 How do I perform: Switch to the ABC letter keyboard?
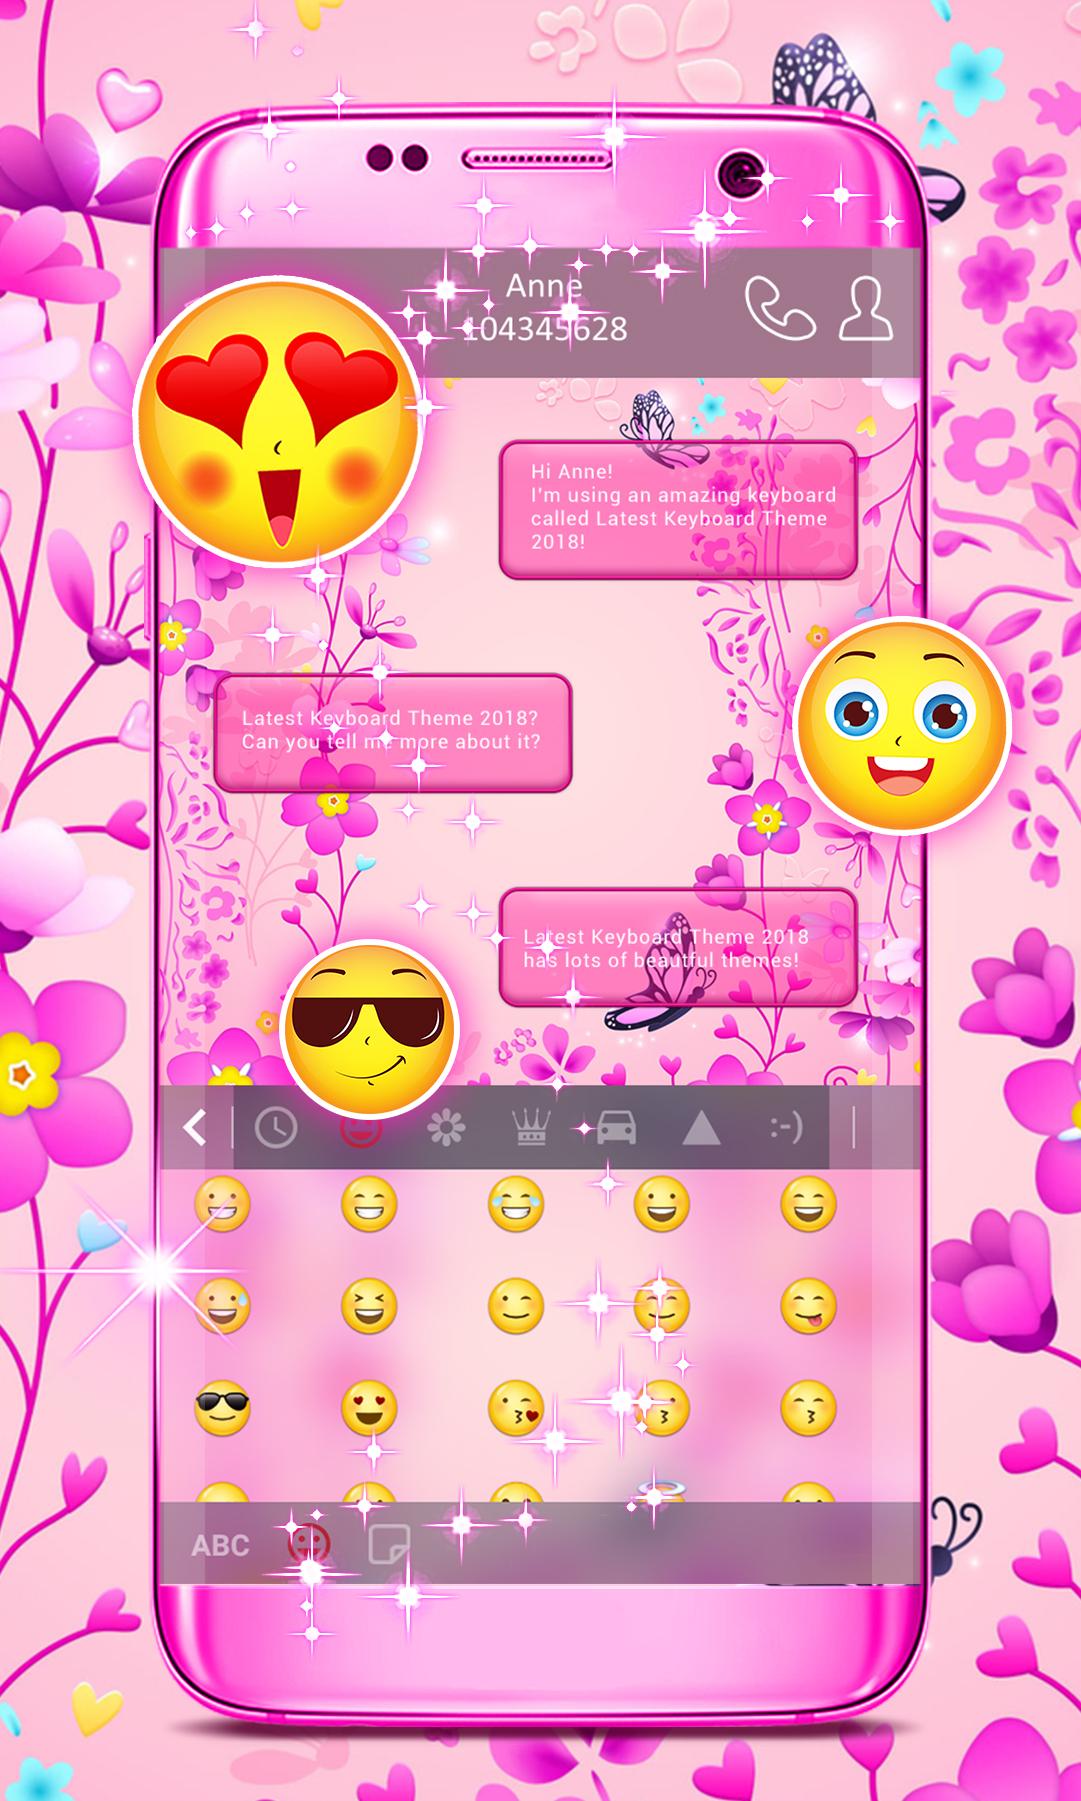click(220, 1545)
